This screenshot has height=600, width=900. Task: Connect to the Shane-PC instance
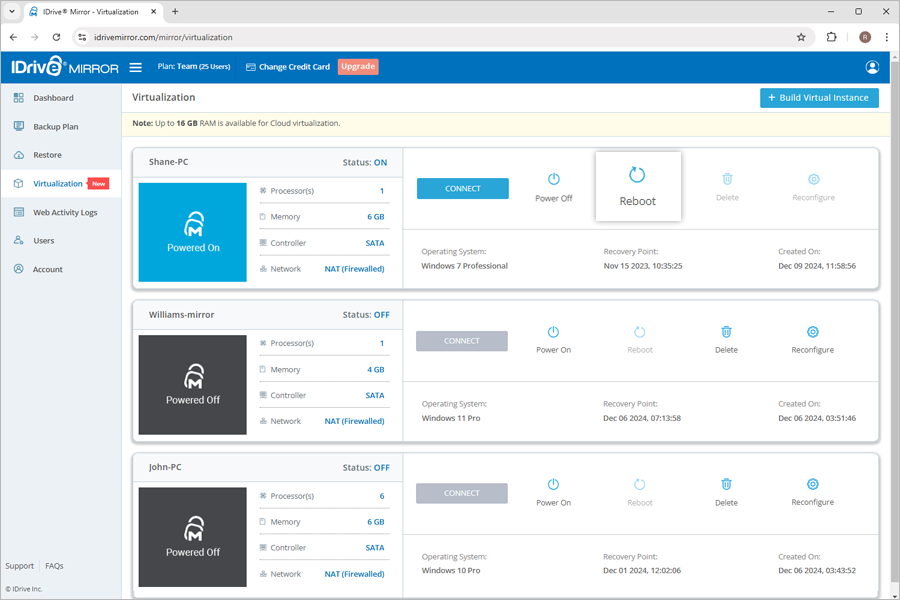click(463, 188)
